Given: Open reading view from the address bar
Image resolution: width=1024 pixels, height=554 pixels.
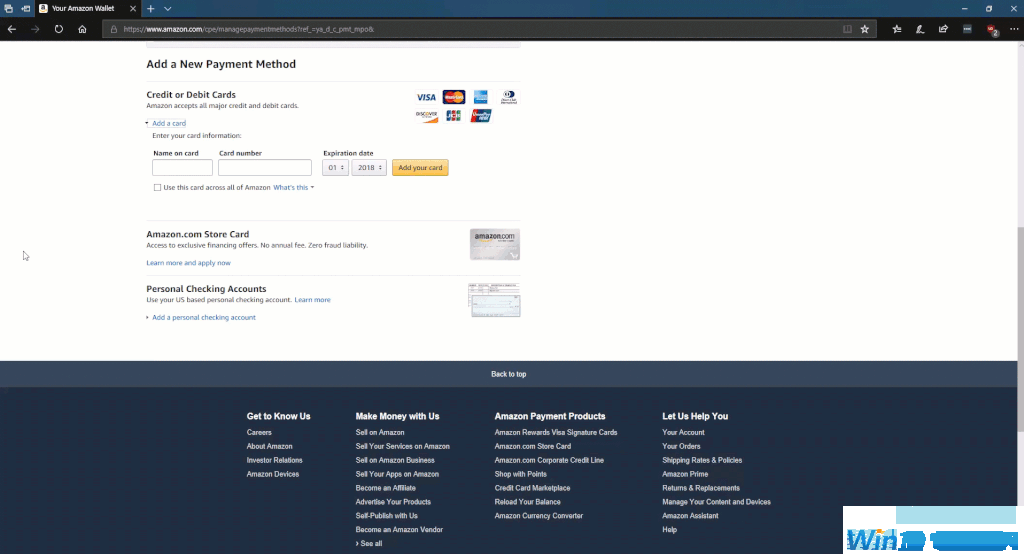Looking at the screenshot, I should pos(847,29).
